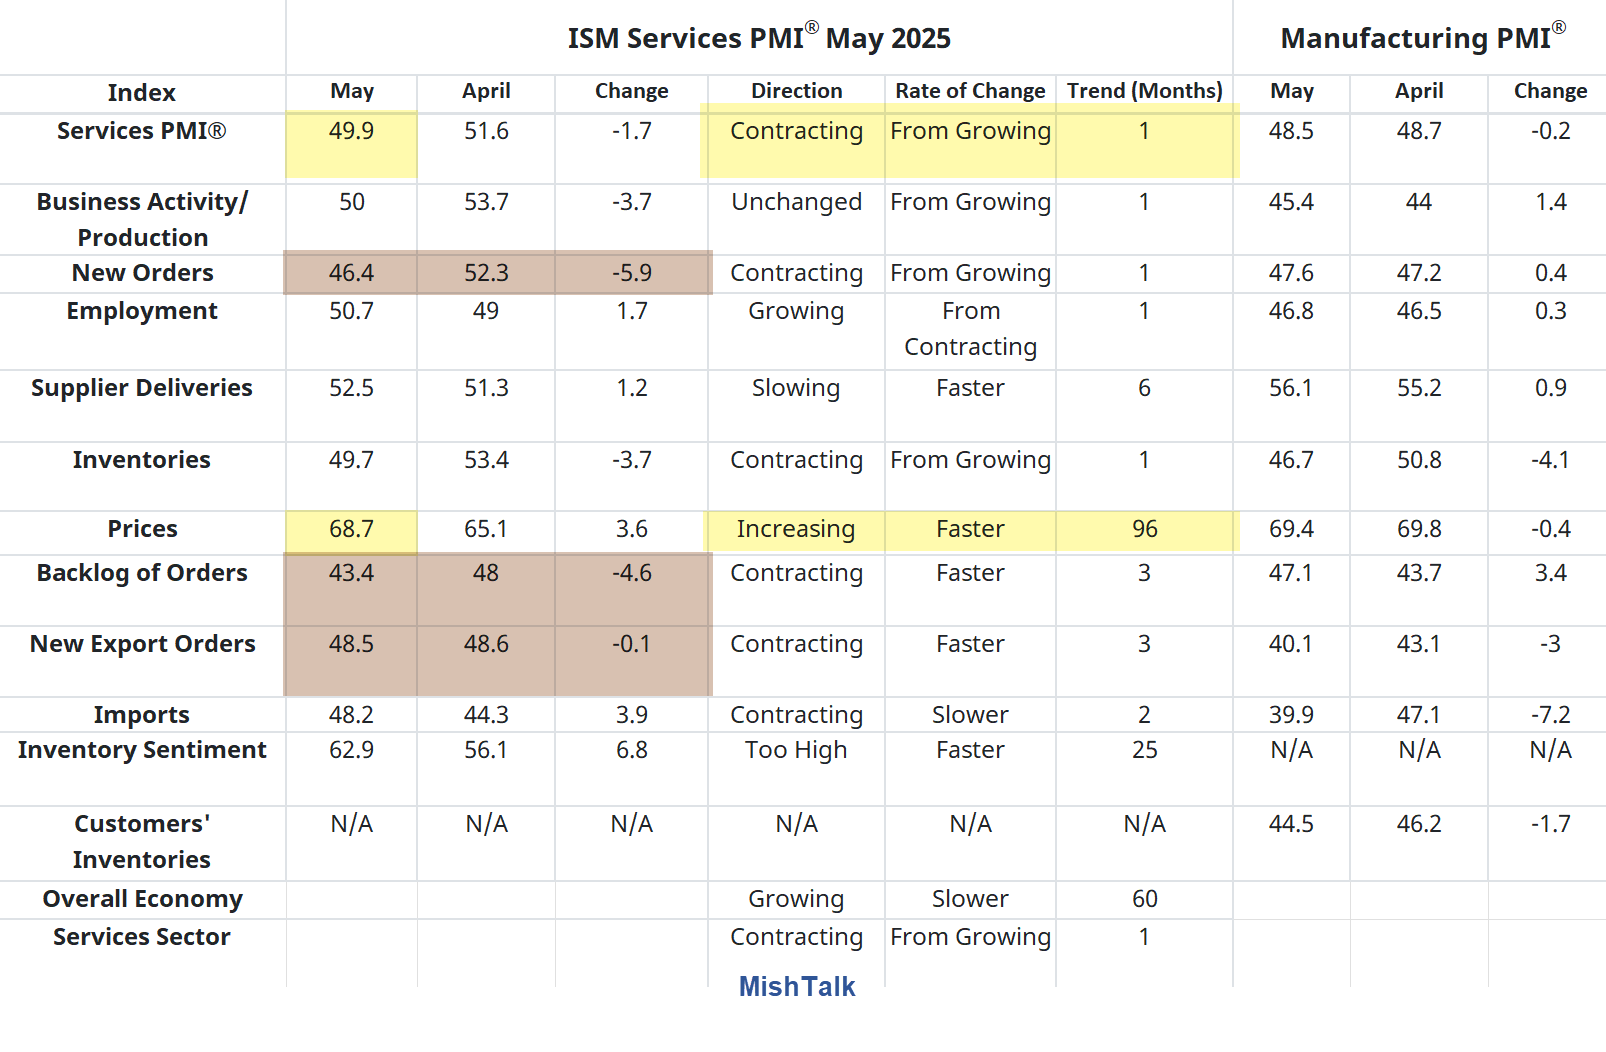Click the Employment row label
The height and width of the screenshot is (1052, 1606).
click(x=142, y=311)
